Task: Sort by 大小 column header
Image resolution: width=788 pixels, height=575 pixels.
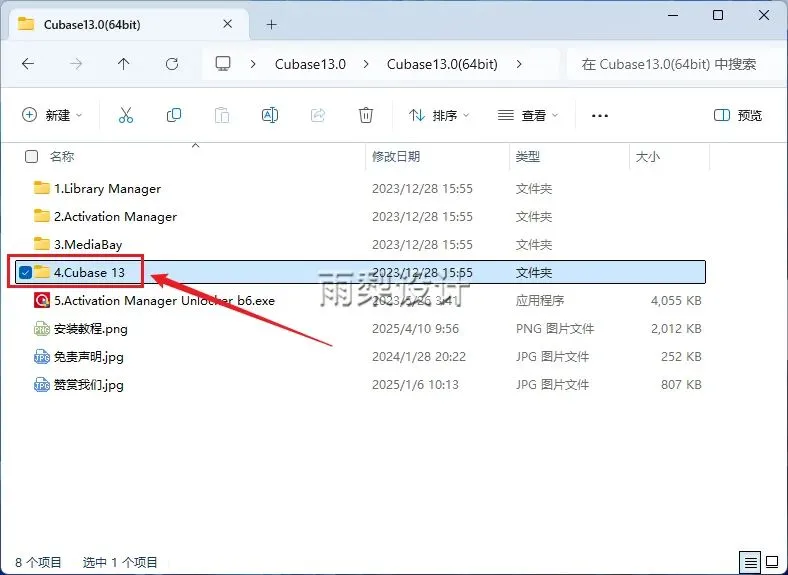Action: click(x=648, y=157)
